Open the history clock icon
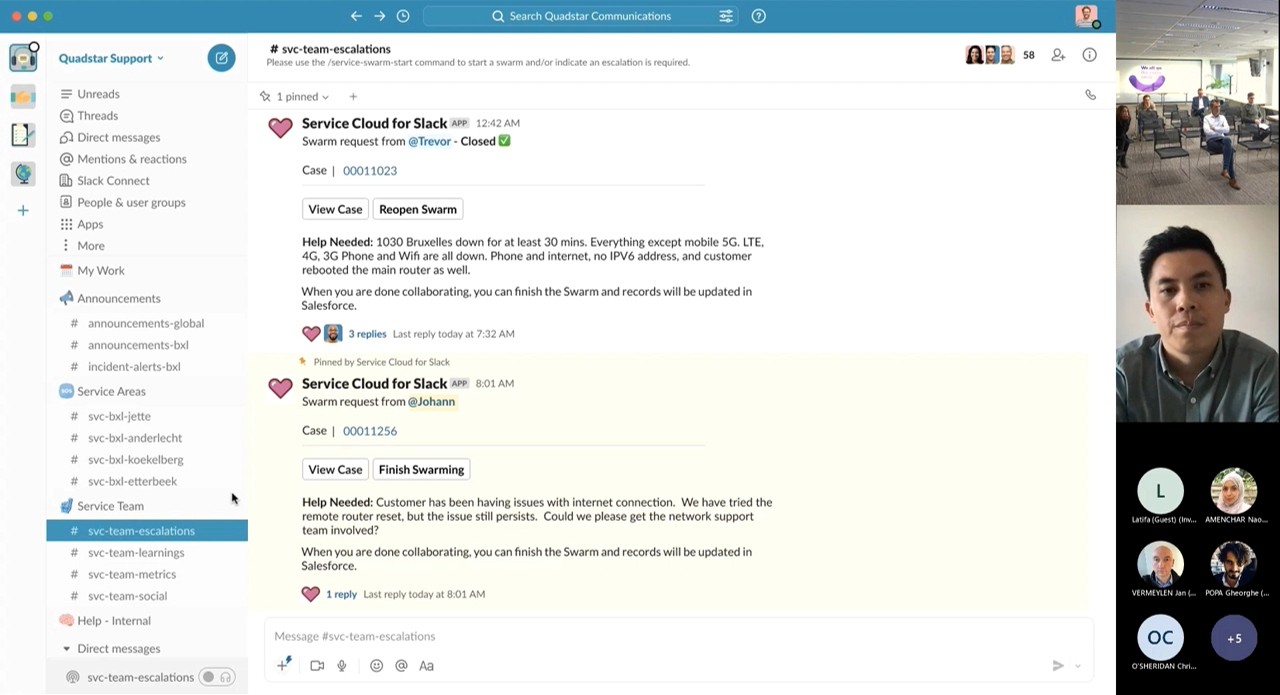Screen dimensions: 1280x695 [x=403, y=16]
